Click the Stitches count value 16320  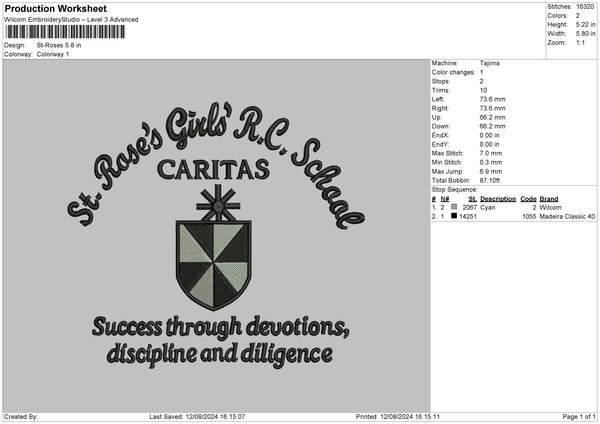pyautogui.click(x=587, y=6)
